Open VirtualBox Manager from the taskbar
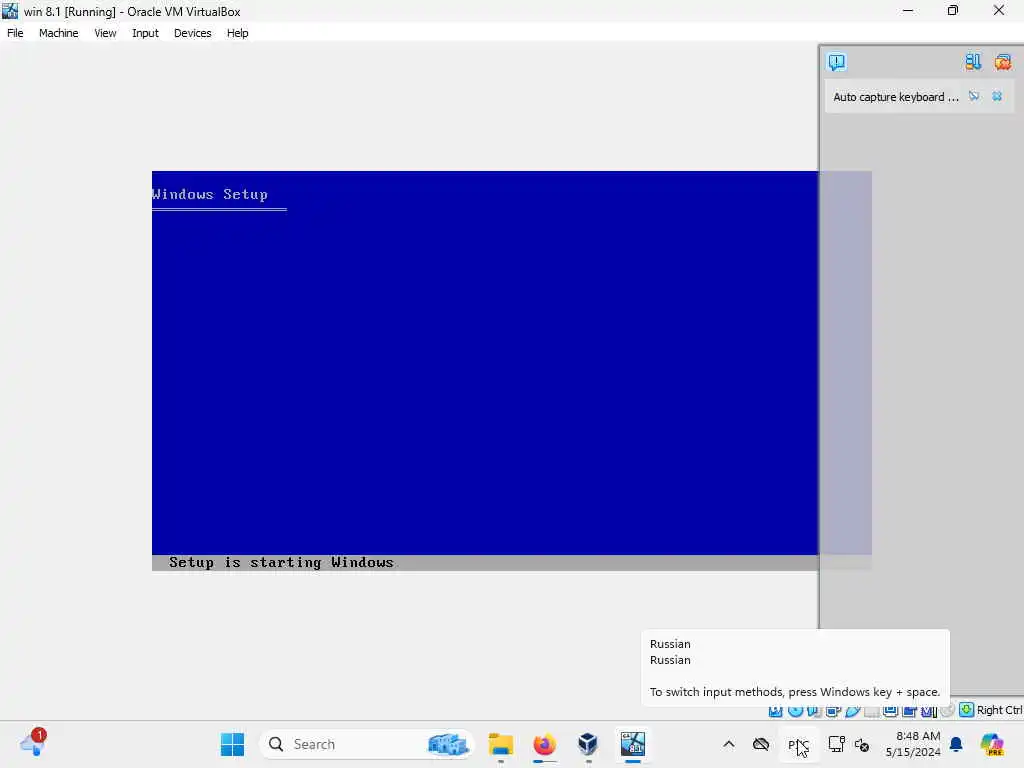 tap(588, 744)
